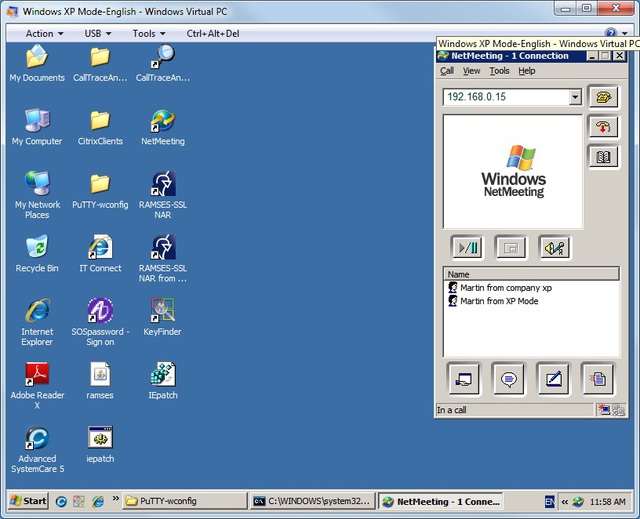Expand hidden system tray icons chevron
Viewport: 640px width, 519px height.
(x=565, y=502)
